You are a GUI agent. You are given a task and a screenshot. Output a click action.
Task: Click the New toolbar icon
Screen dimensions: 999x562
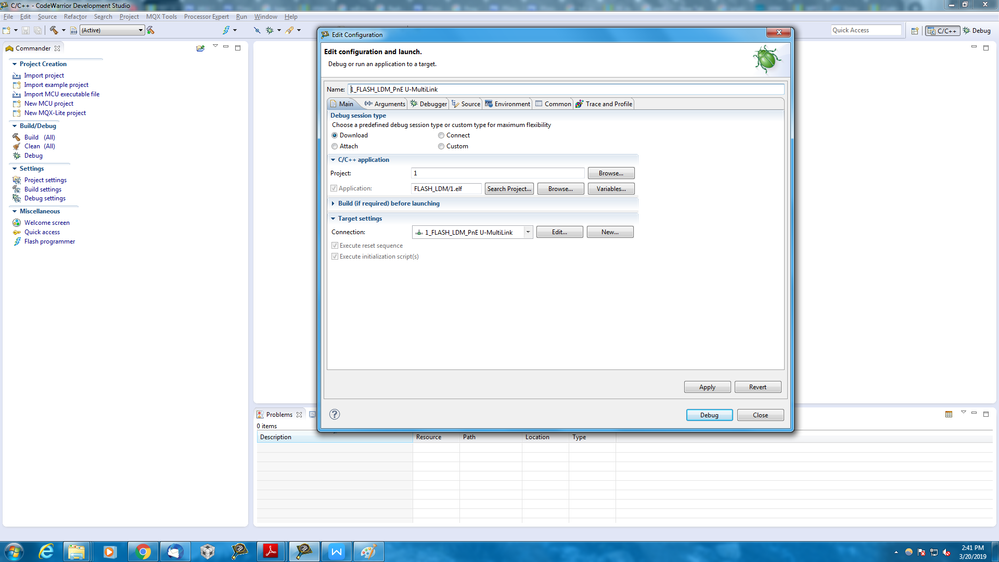coord(6,30)
